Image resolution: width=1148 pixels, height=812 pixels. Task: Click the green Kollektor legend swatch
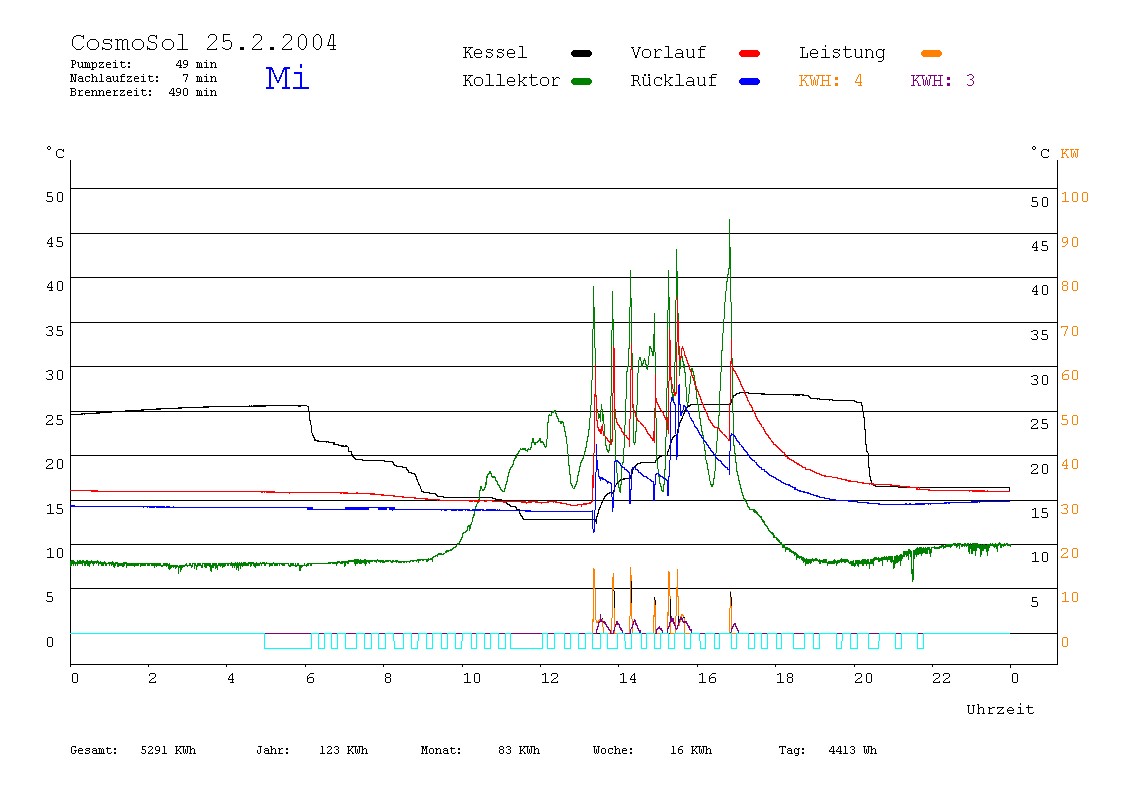(x=581, y=81)
